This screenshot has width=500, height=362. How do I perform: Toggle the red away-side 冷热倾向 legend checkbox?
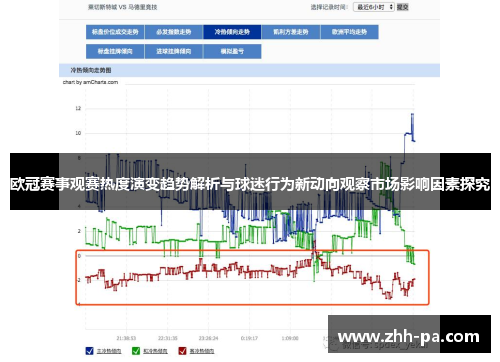point(182,351)
